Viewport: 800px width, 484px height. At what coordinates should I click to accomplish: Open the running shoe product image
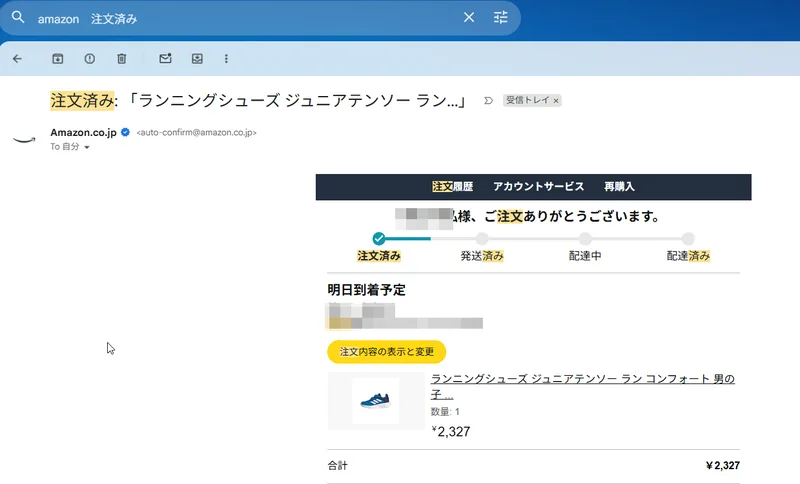[x=376, y=400]
